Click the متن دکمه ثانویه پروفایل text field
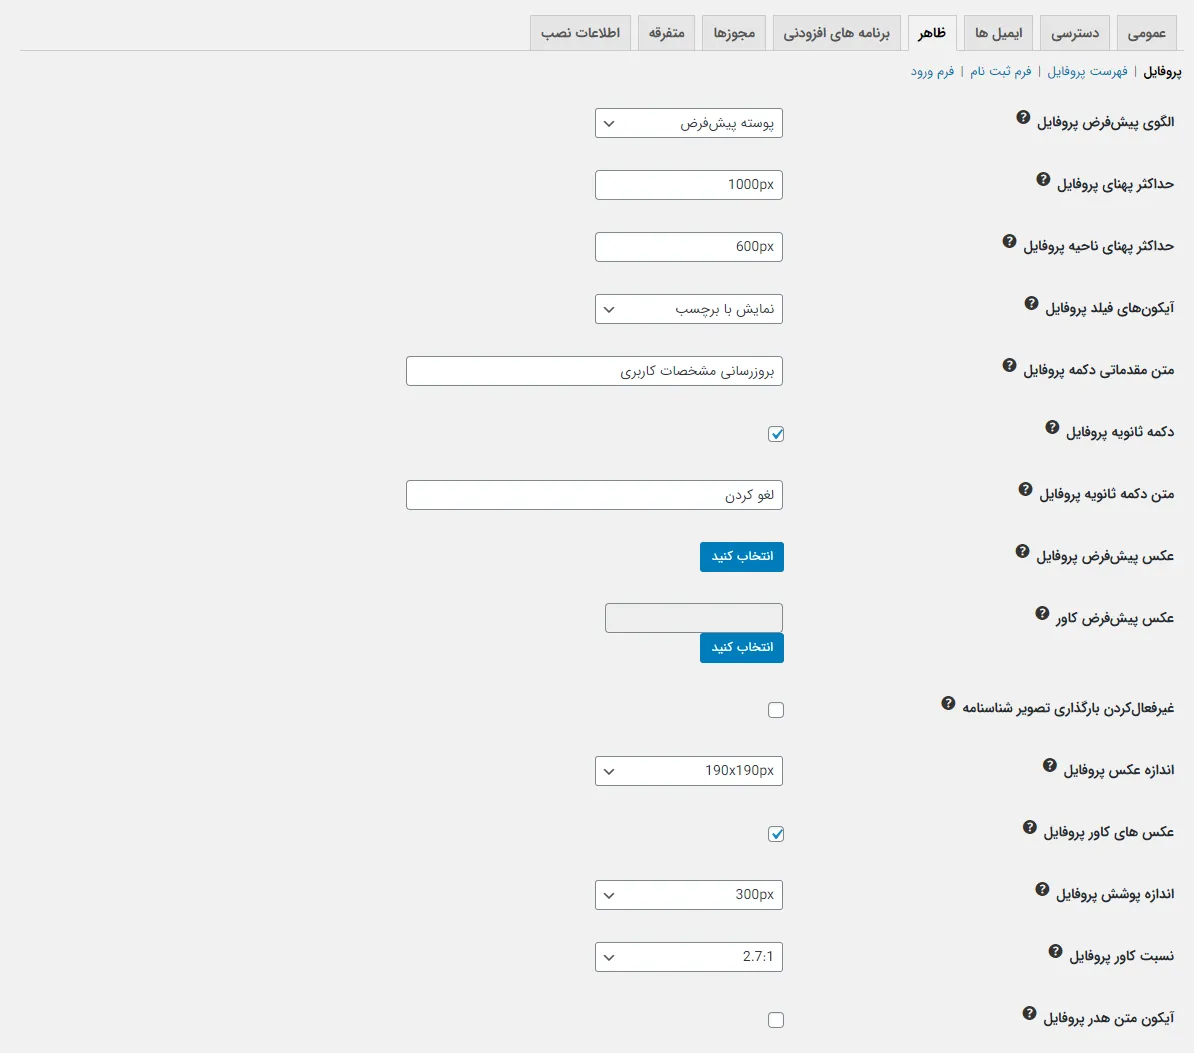The width and height of the screenshot is (1194, 1053). (x=594, y=495)
